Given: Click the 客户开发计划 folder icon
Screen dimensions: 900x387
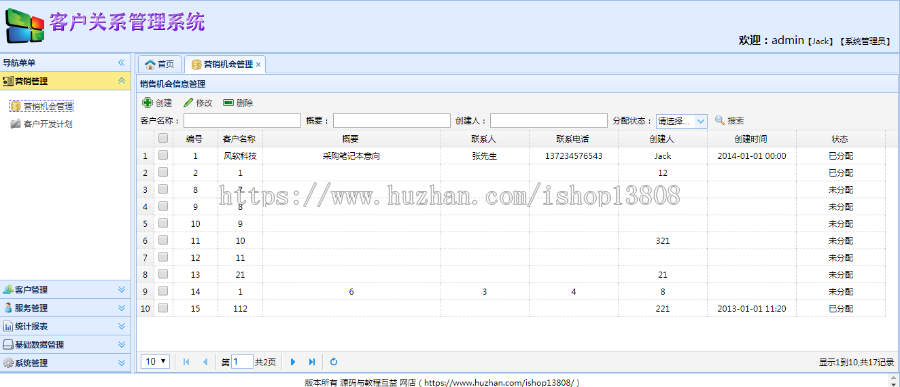Looking at the screenshot, I should pos(16,123).
